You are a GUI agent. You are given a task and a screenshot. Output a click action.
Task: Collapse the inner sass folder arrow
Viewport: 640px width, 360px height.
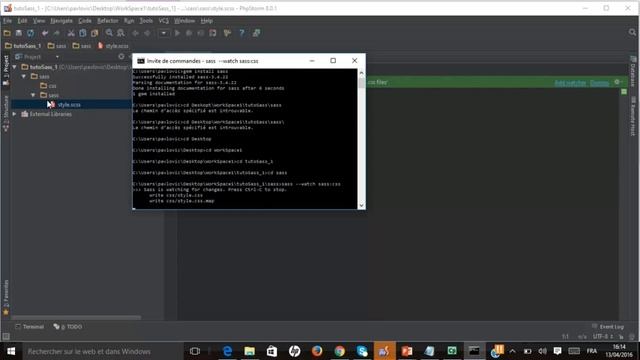(33, 95)
